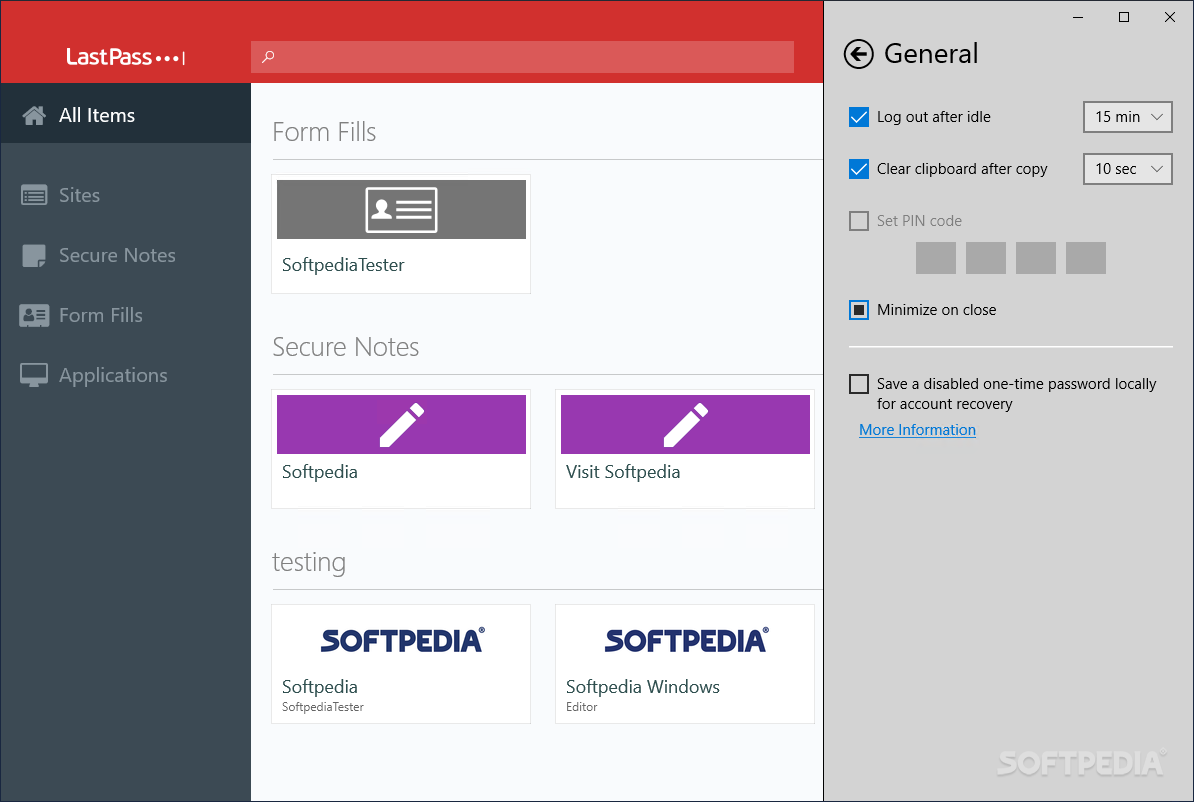Open Softpedia Windows site entry
The width and height of the screenshot is (1194, 802).
[x=643, y=687]
